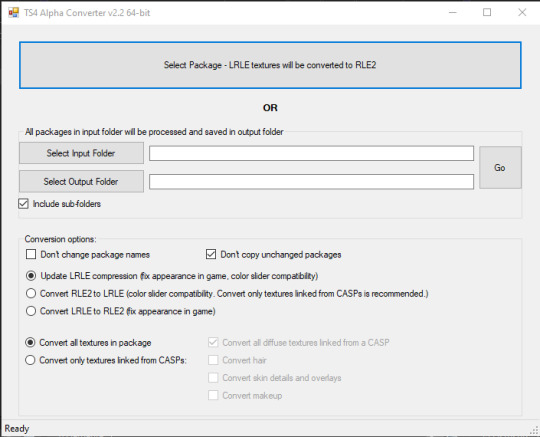540x437 pixels.
Task: Click the Select Input Folder button
Action: [81, 153]
